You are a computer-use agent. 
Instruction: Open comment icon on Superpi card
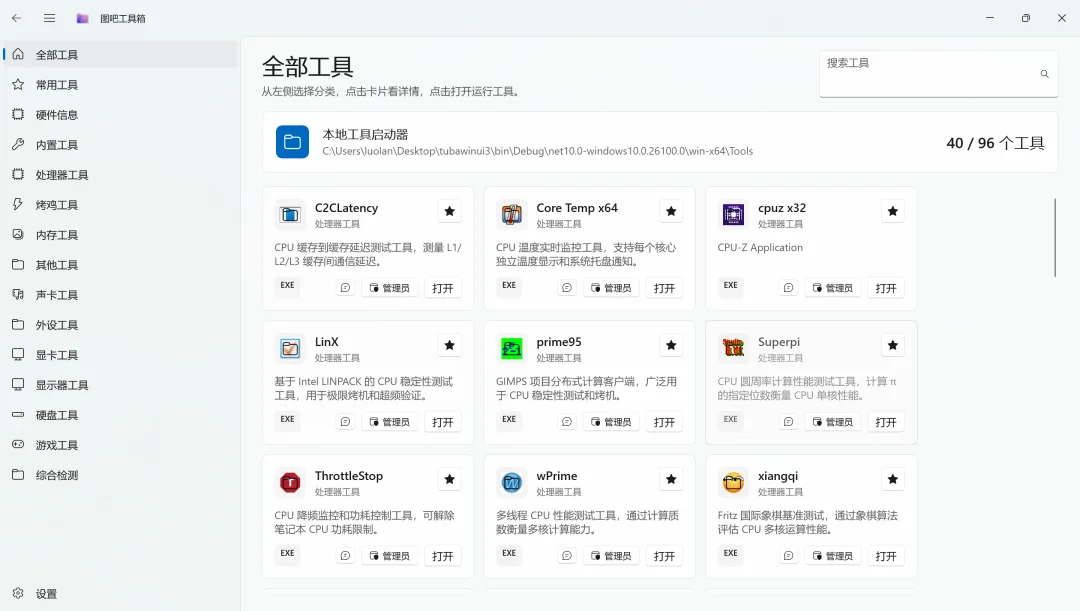(789, 422)
